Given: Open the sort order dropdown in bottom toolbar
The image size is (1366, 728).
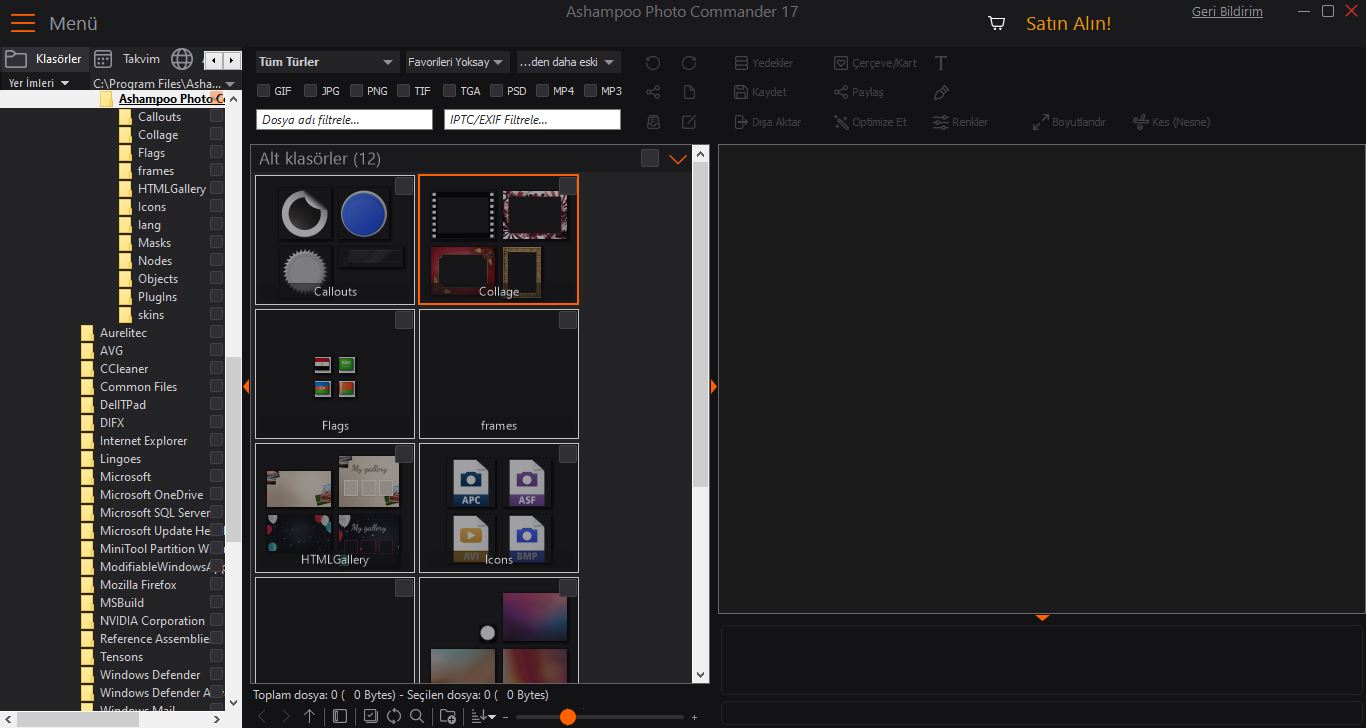Looking at the screenshot, I should 484,716.
